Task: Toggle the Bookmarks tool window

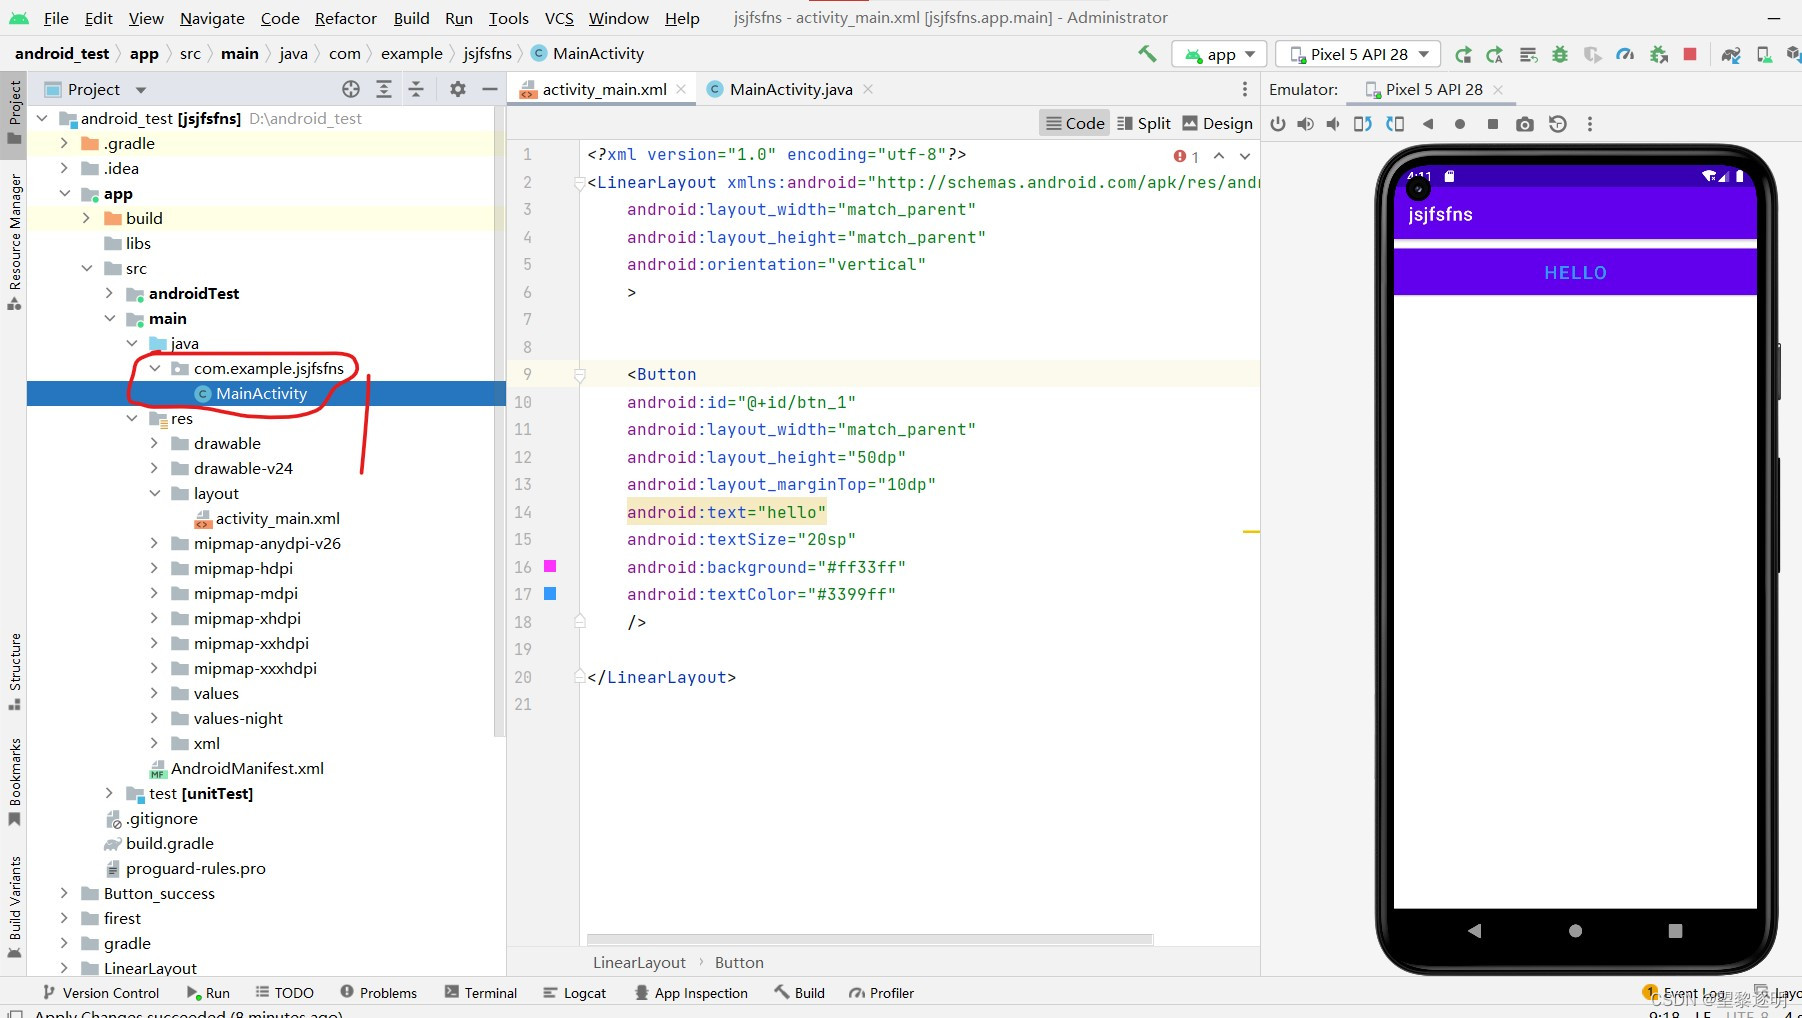Action: pos(14,782)
